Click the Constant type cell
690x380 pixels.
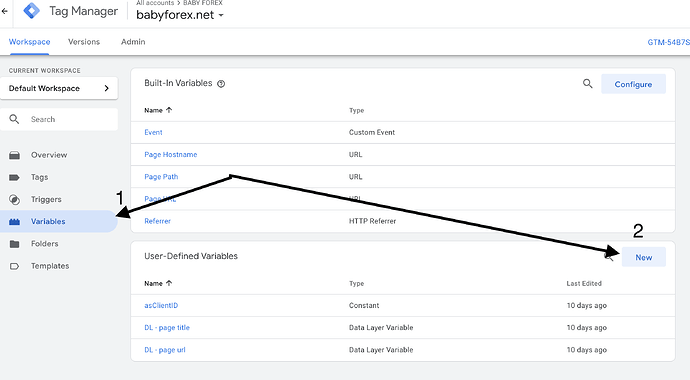pyautogui.click(x=364, y=305)
